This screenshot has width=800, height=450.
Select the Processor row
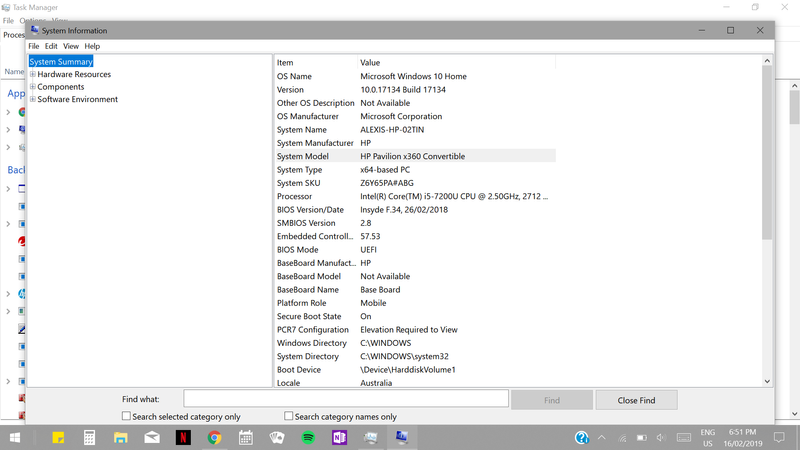click(x=415, y=196)
